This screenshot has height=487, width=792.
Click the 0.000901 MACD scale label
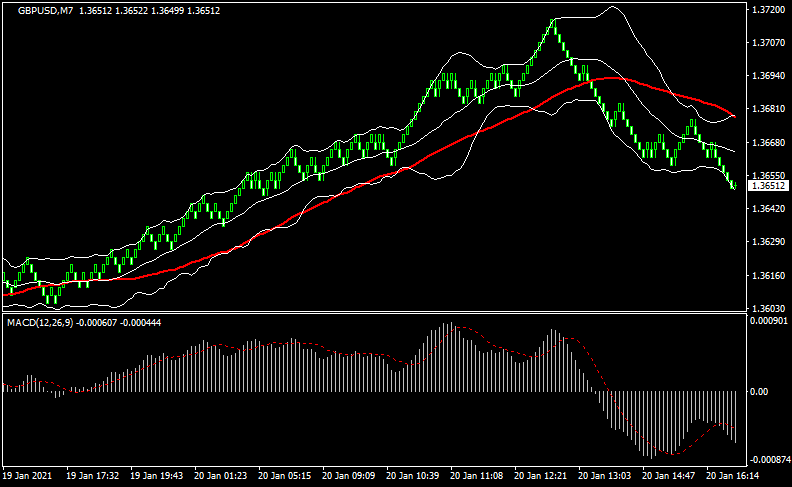768,321
